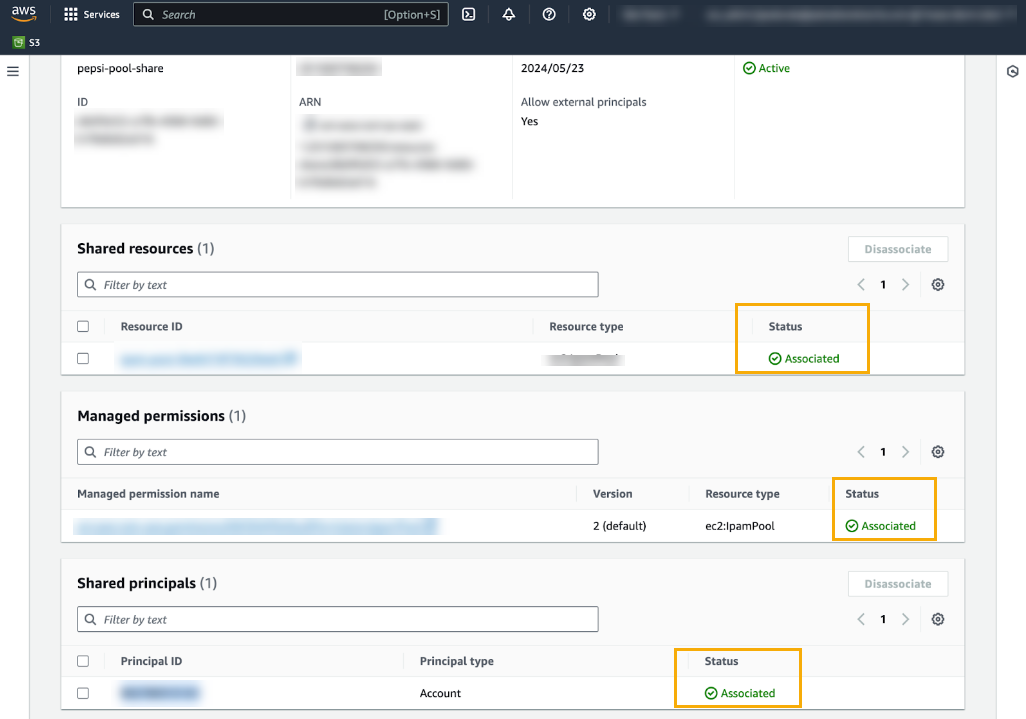The height and width of the screenshot is (719, 1026).
Task: Open the help question mark icon
Action: tap(549, 14)
